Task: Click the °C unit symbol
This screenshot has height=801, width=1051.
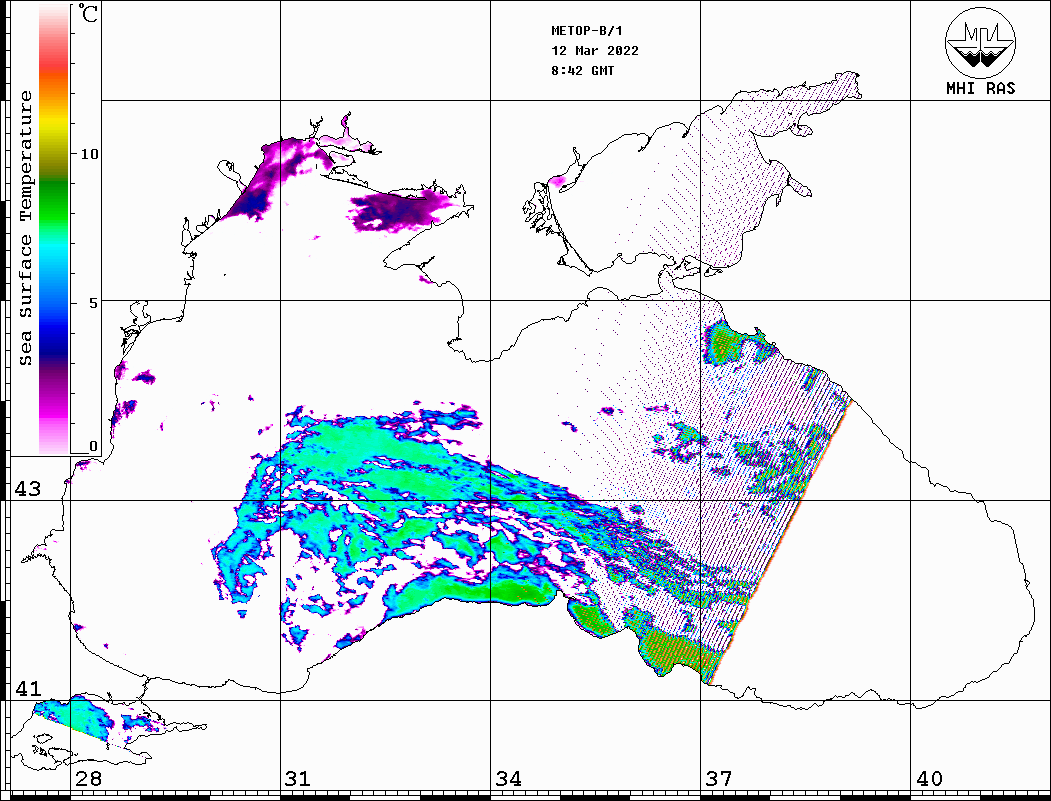Action: 88,13
